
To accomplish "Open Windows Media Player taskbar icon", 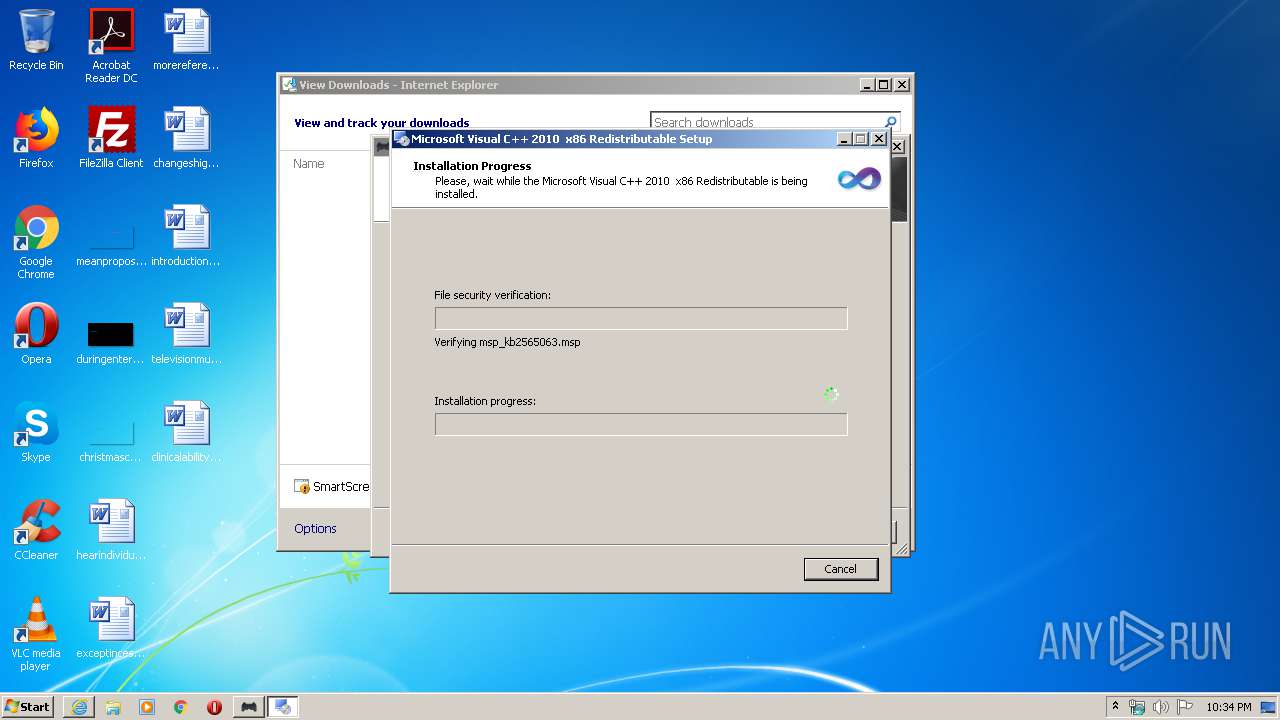I will tap(147, 707).
